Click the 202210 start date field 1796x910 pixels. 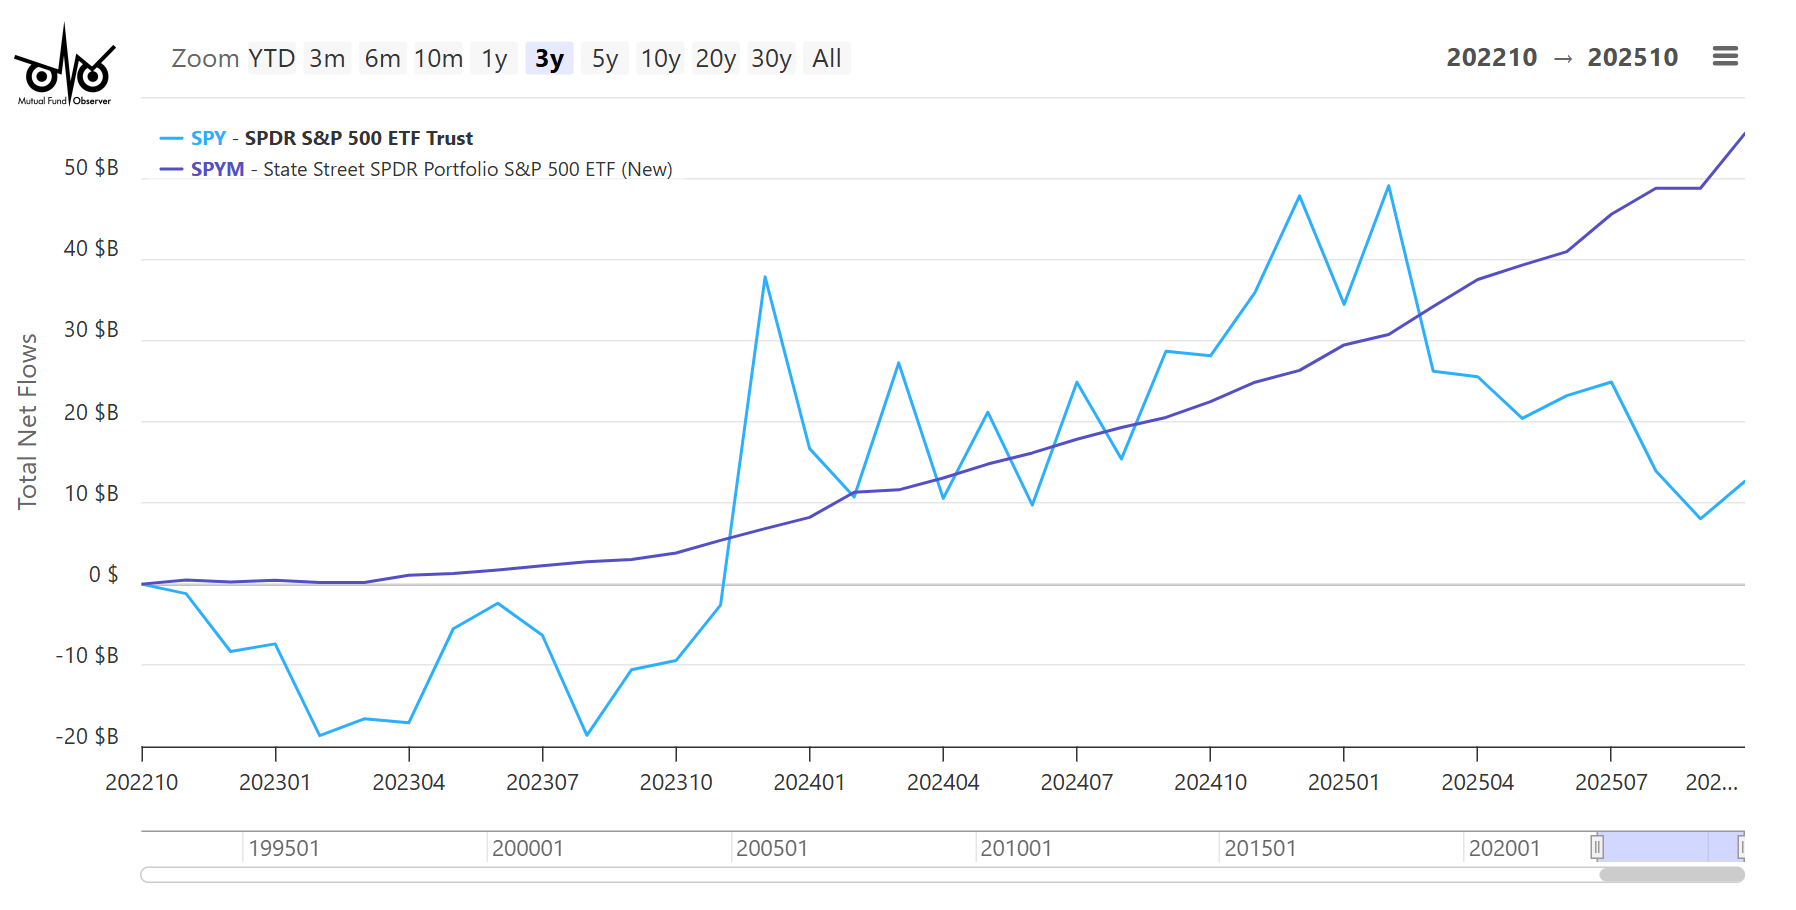pyautogui.click(x=1491, y=58)
